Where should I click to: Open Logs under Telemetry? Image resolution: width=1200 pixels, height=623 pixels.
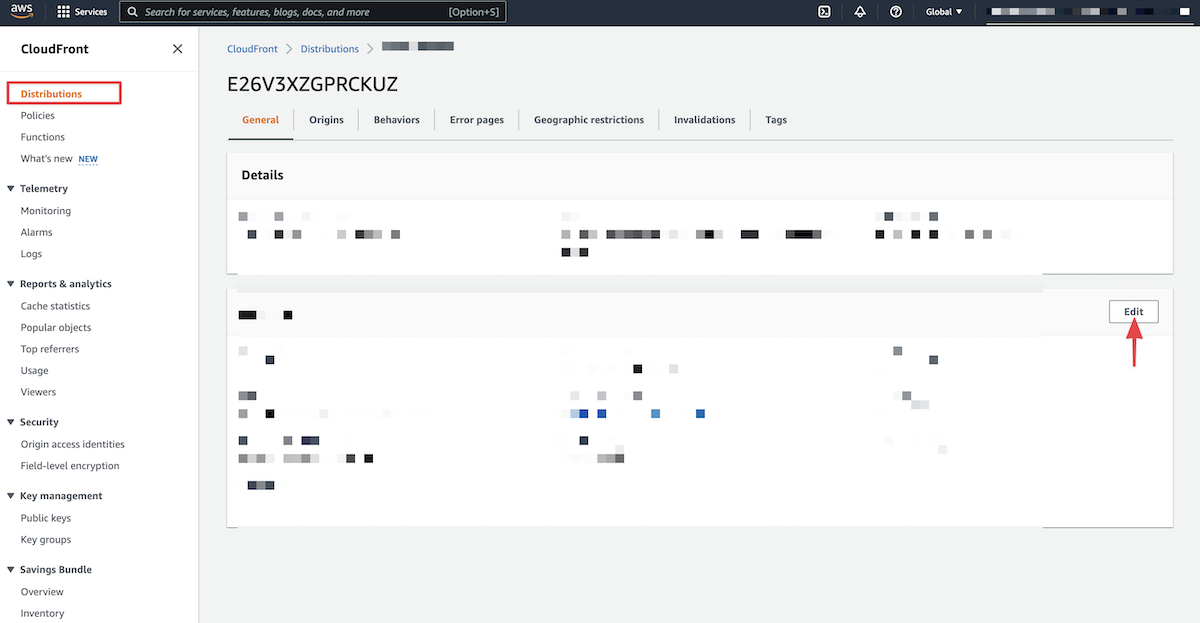(x=31, y=254)
